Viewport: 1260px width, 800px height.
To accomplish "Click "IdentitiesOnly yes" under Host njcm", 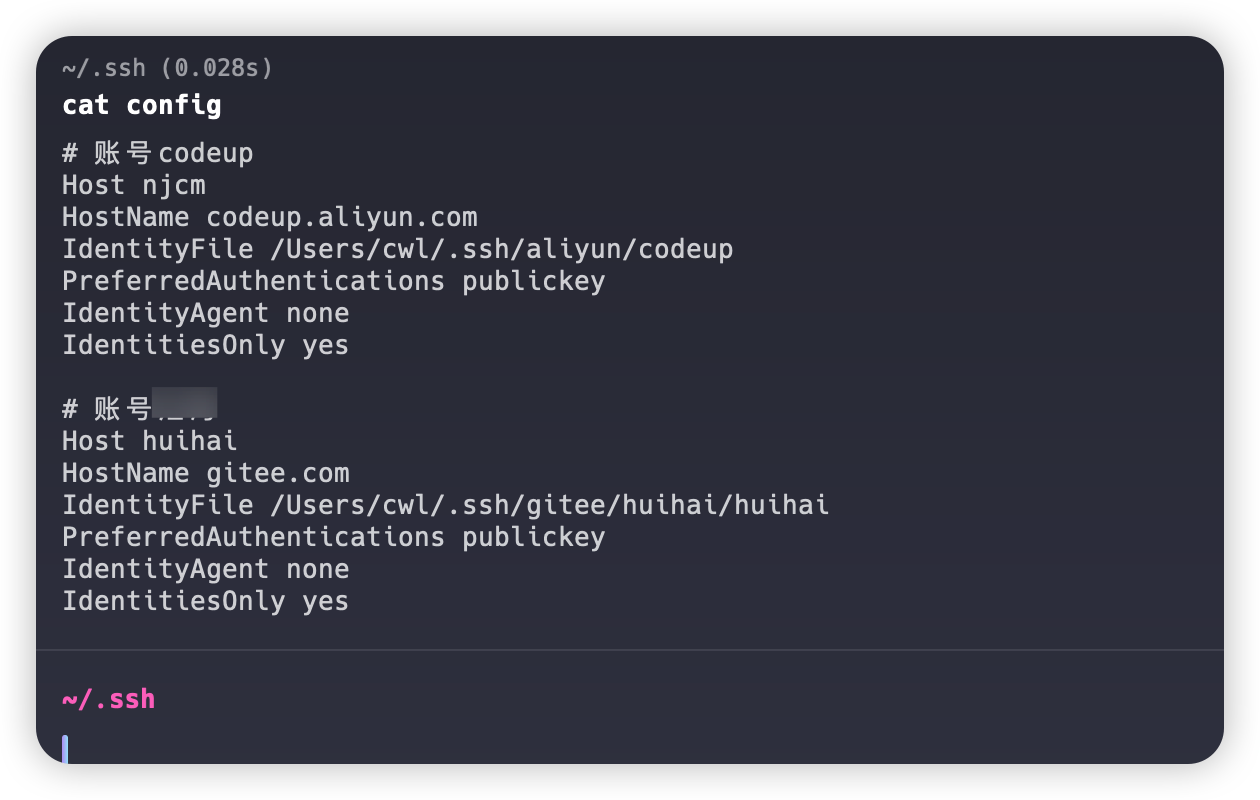I will coord(205,345).
